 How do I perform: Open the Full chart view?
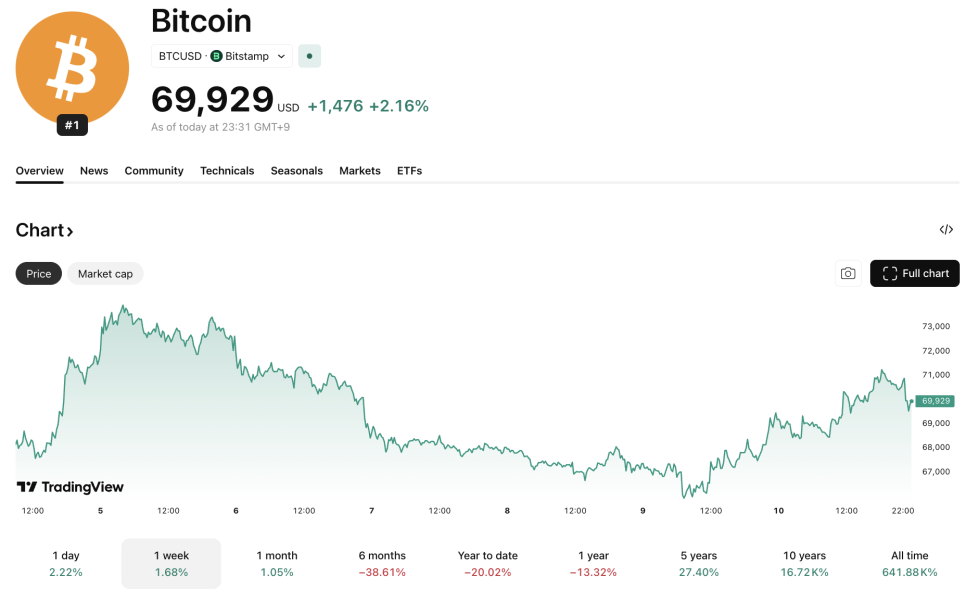[915, 274]
